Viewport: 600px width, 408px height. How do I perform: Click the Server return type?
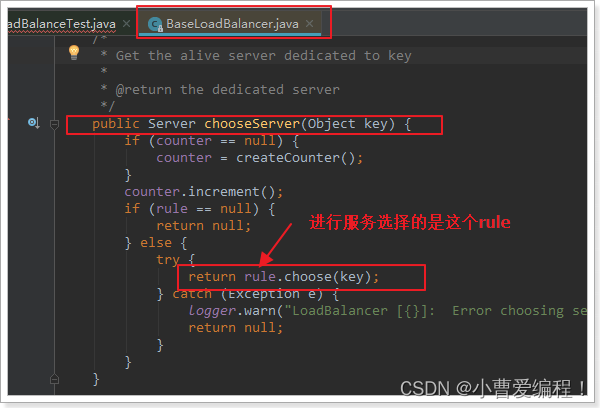point(172,124)
